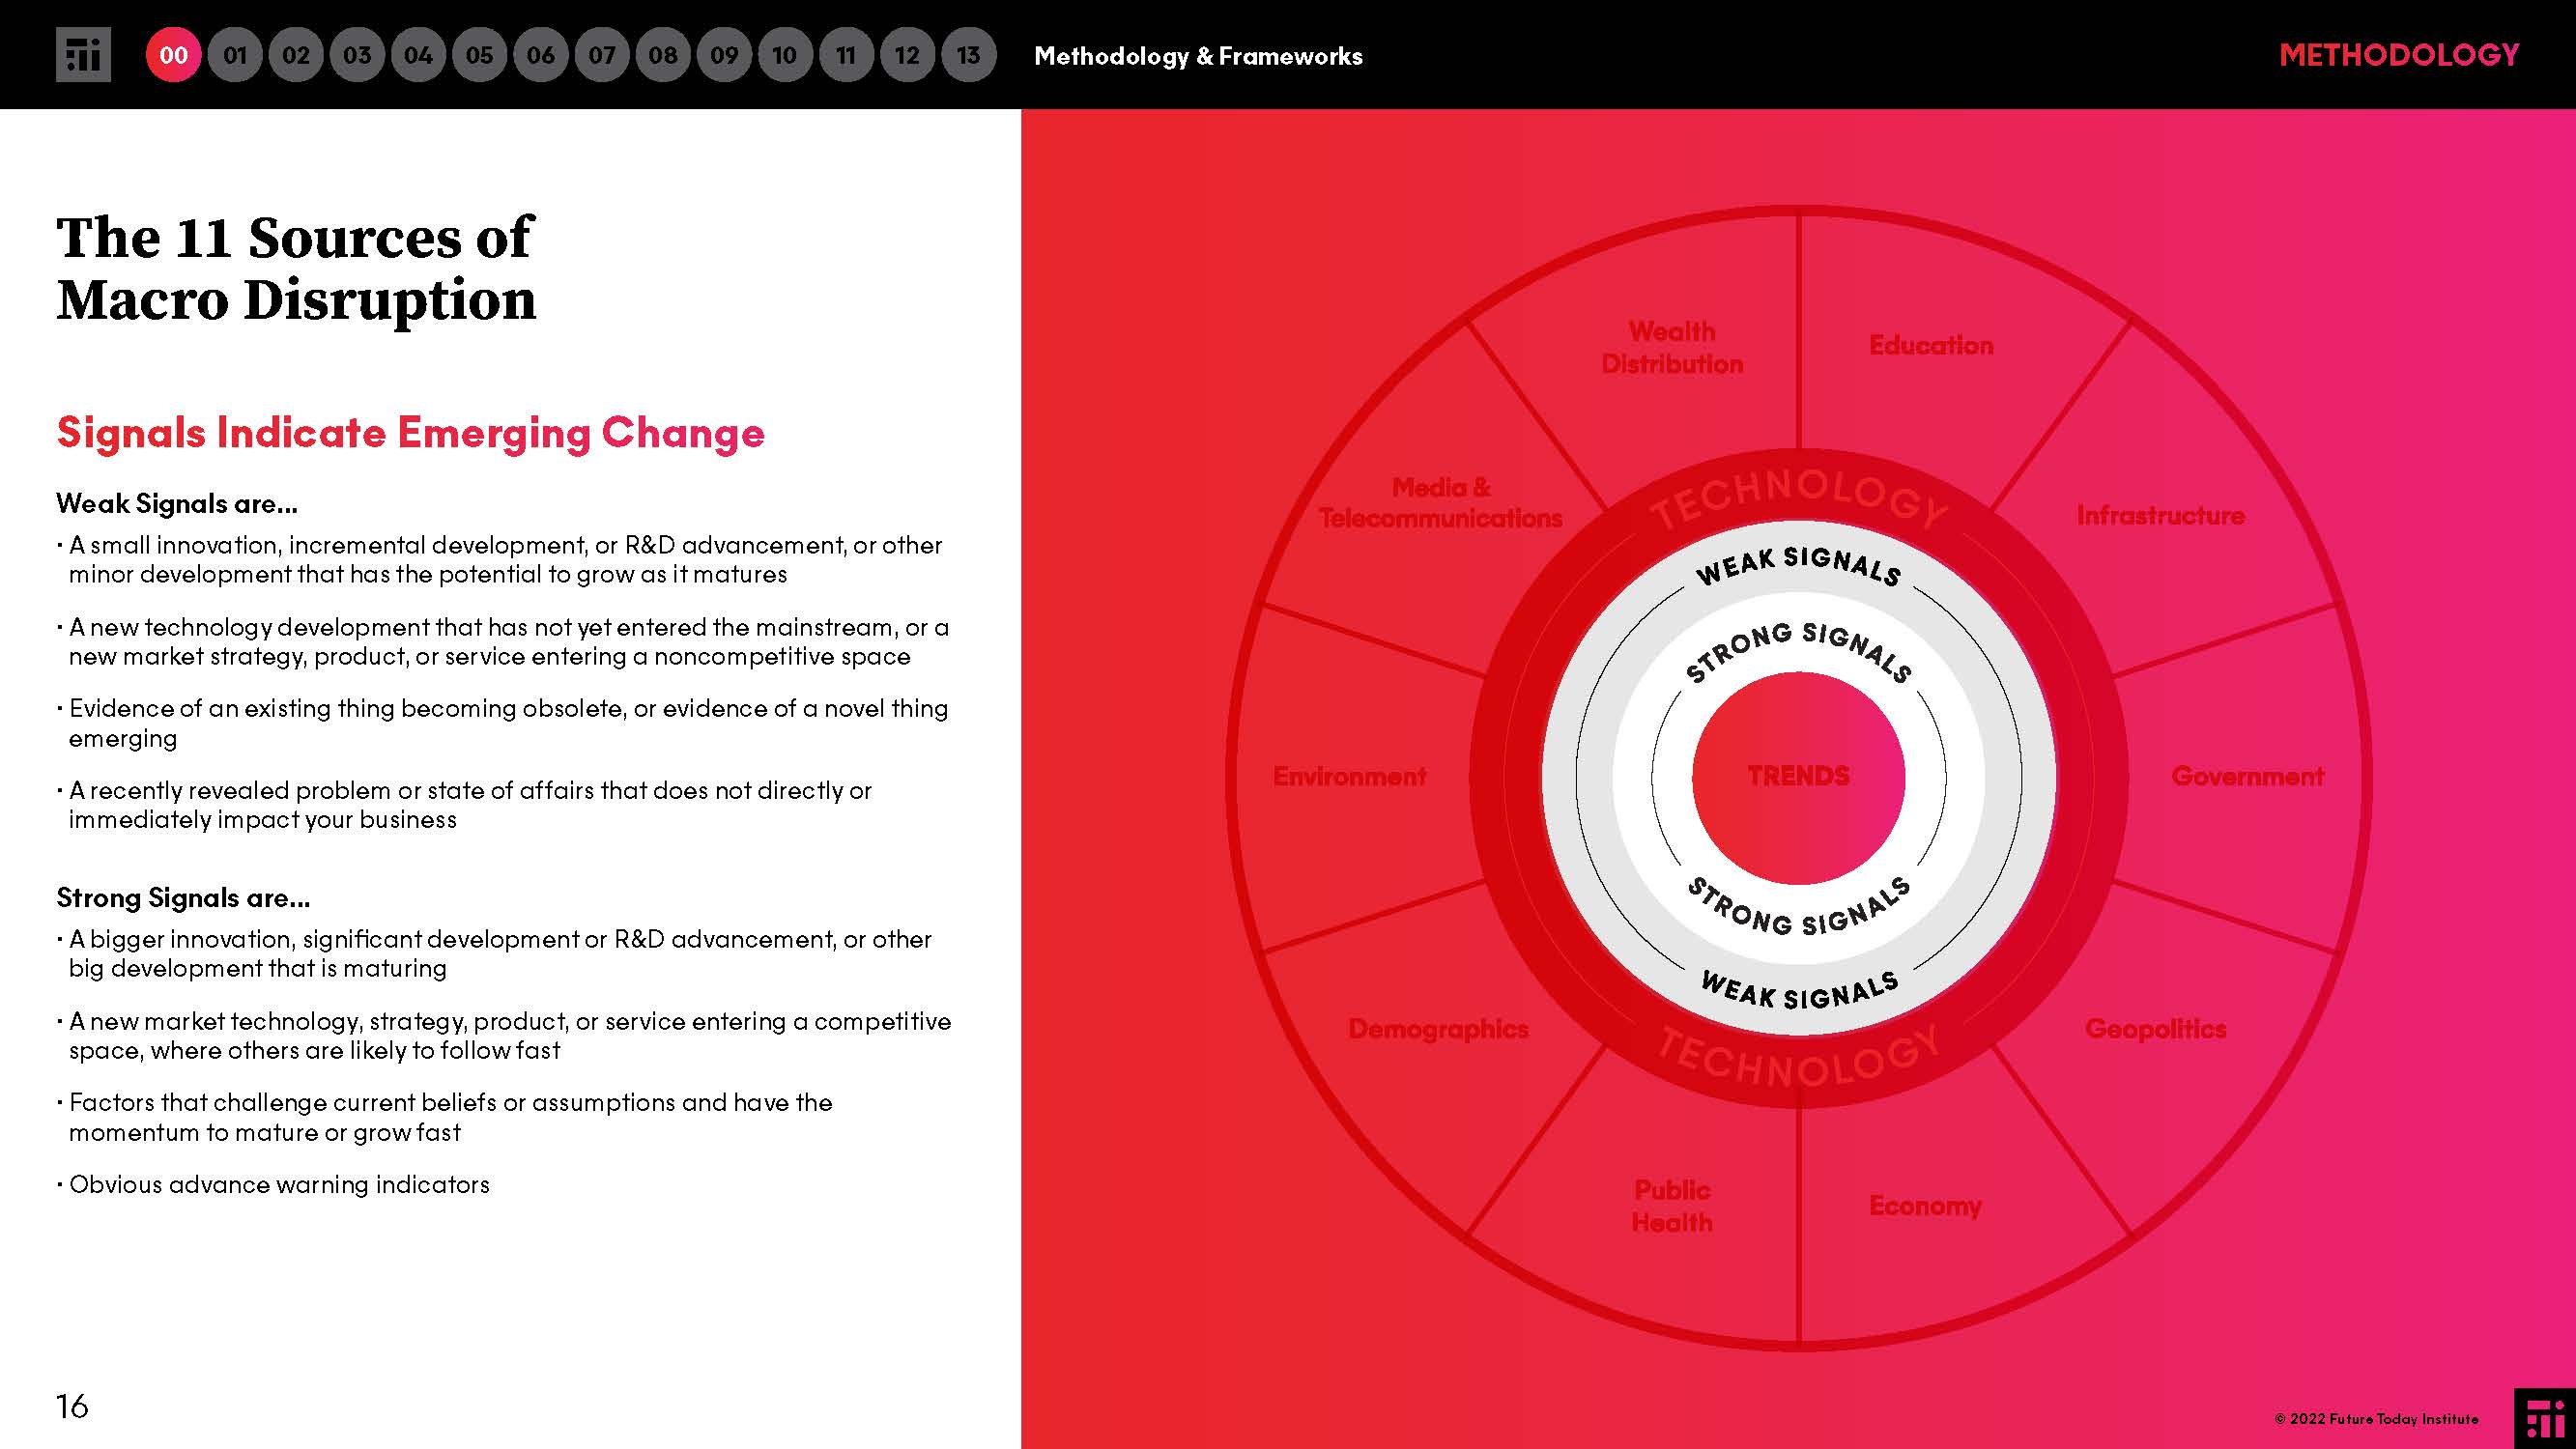Jump to section 01 circle
Image resolution: width=2576 pixels, height=1449 pixels.
coord(234,54)
